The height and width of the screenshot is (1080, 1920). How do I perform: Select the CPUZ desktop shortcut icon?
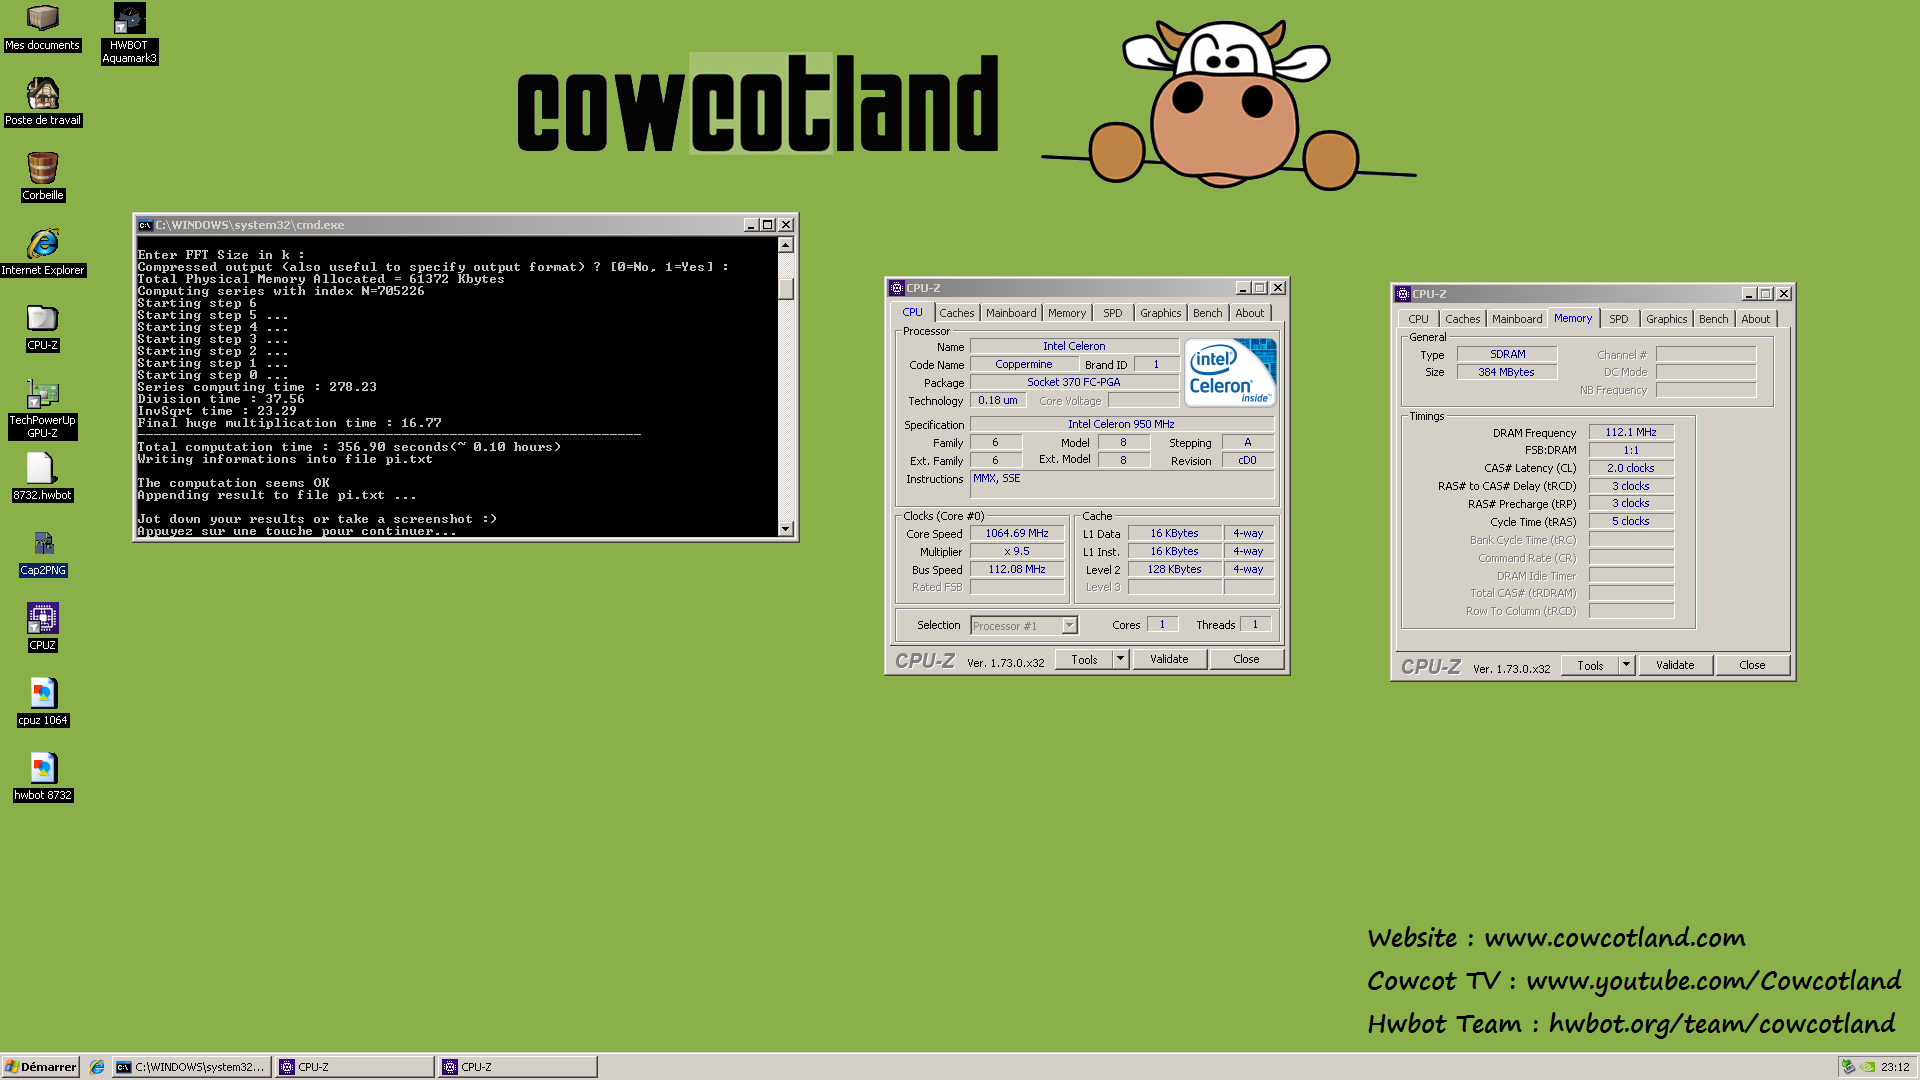42,627
